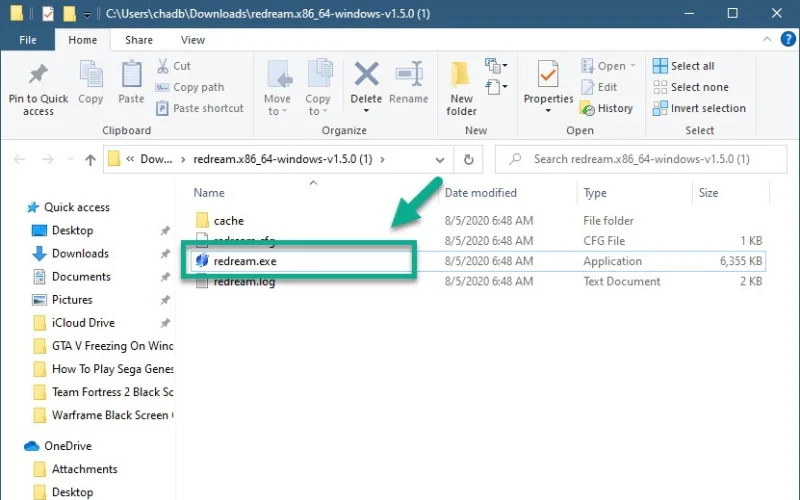Open Warframe Black Screen folder
The height and width of the screenshot is (500, 800).
[x=112, y=415]
